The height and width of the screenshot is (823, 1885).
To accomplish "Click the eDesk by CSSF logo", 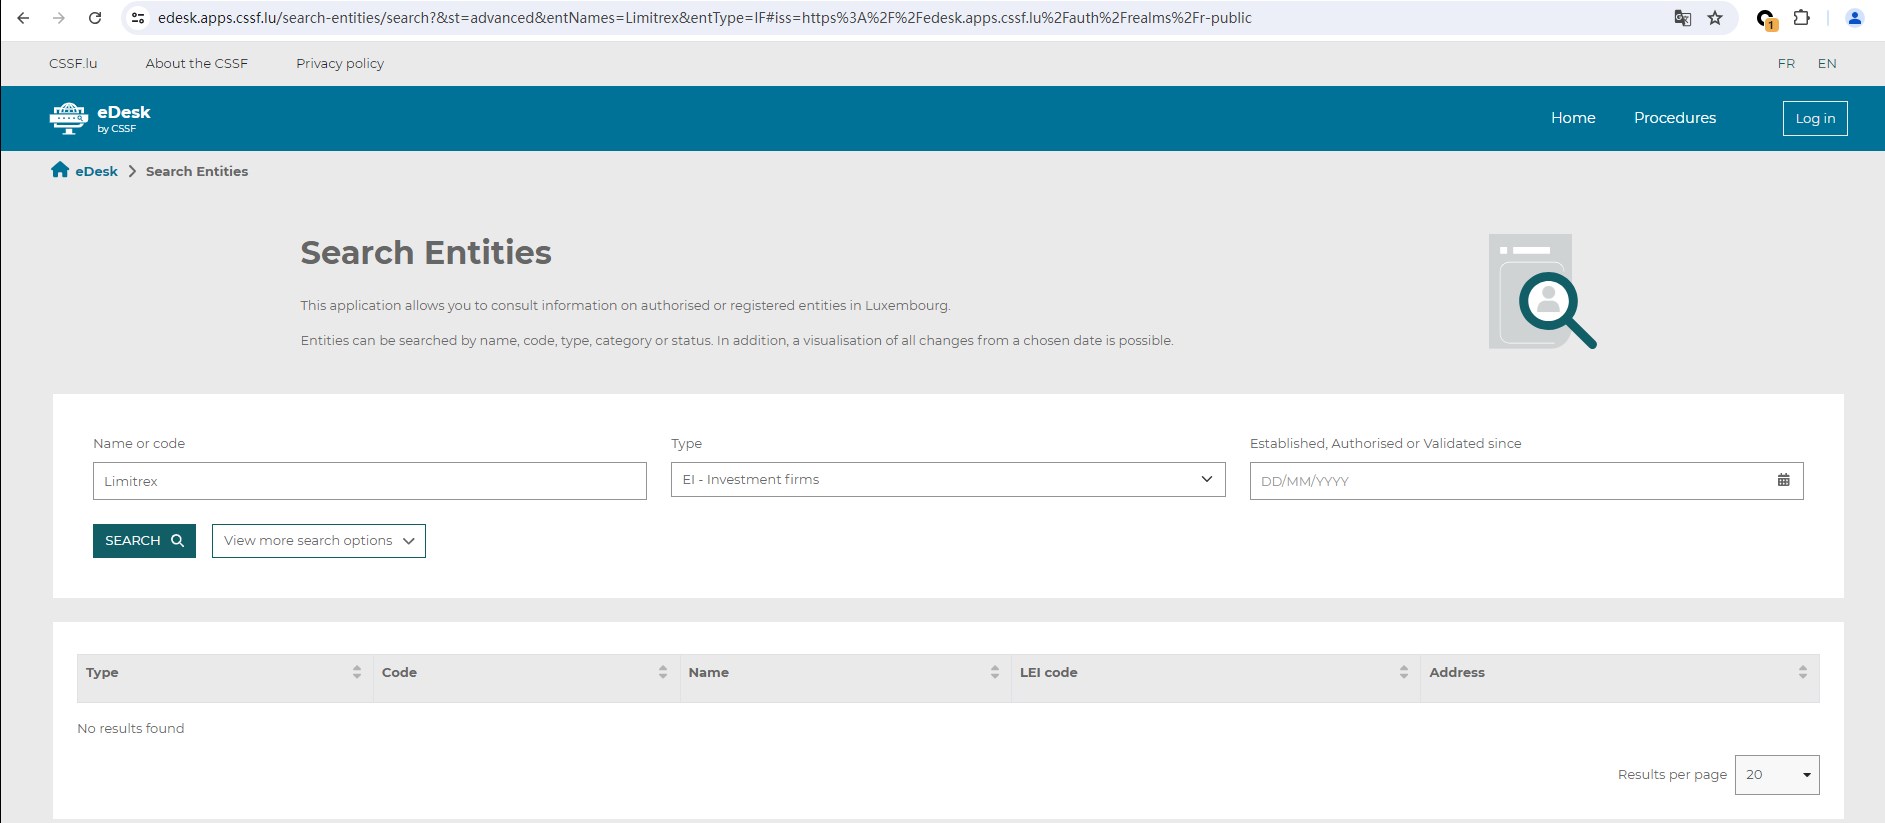I will click(x=100, y=118).
